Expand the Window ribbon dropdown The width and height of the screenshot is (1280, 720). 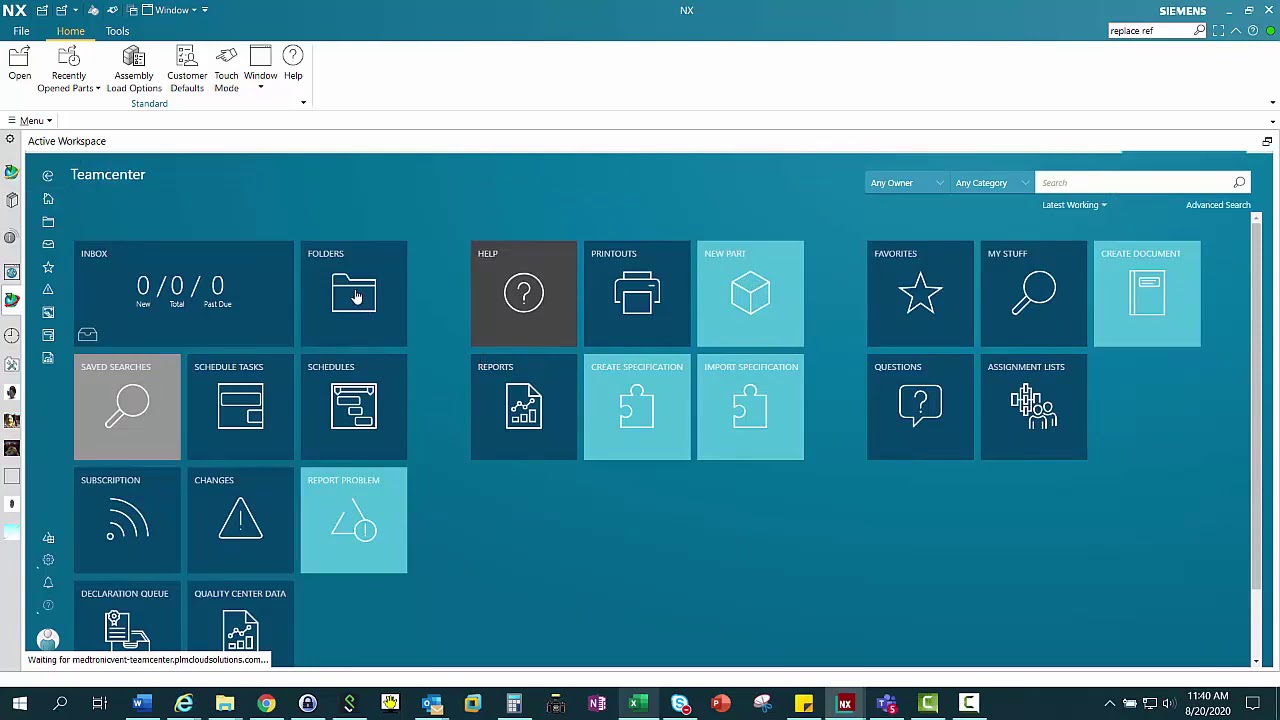(x=260, y=86)
